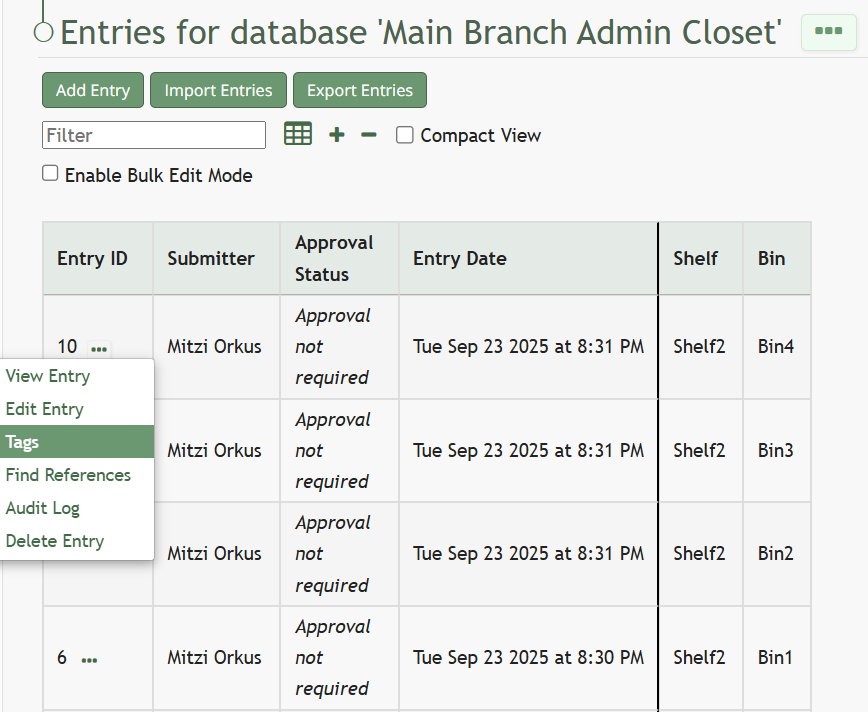
Task: Enable the Compact View checkbox
Action: point(405,135)
